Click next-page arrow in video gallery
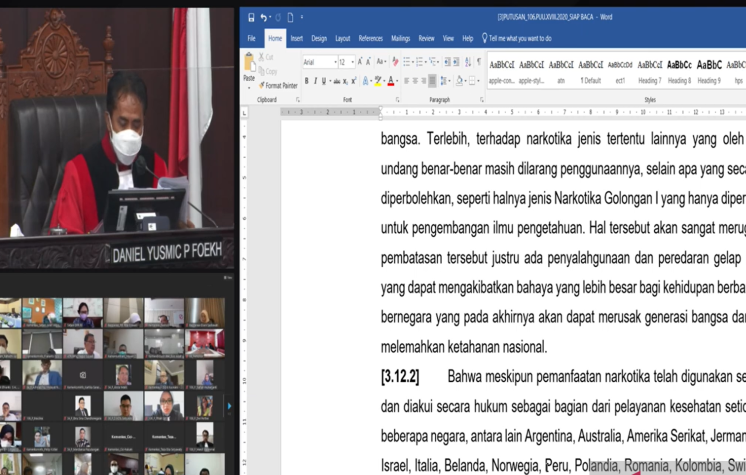Screen dimensions: 746x475 tap(229, 406)
